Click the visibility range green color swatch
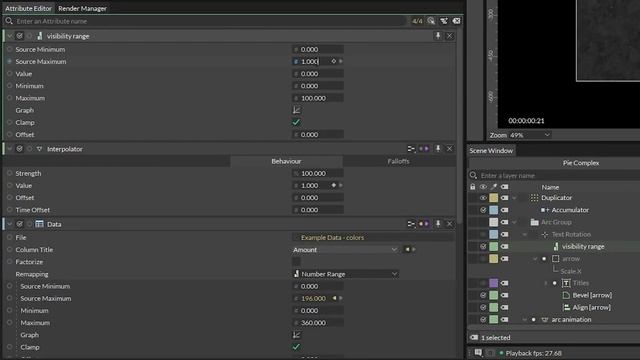The image size is (640, 360). point(494,247)
